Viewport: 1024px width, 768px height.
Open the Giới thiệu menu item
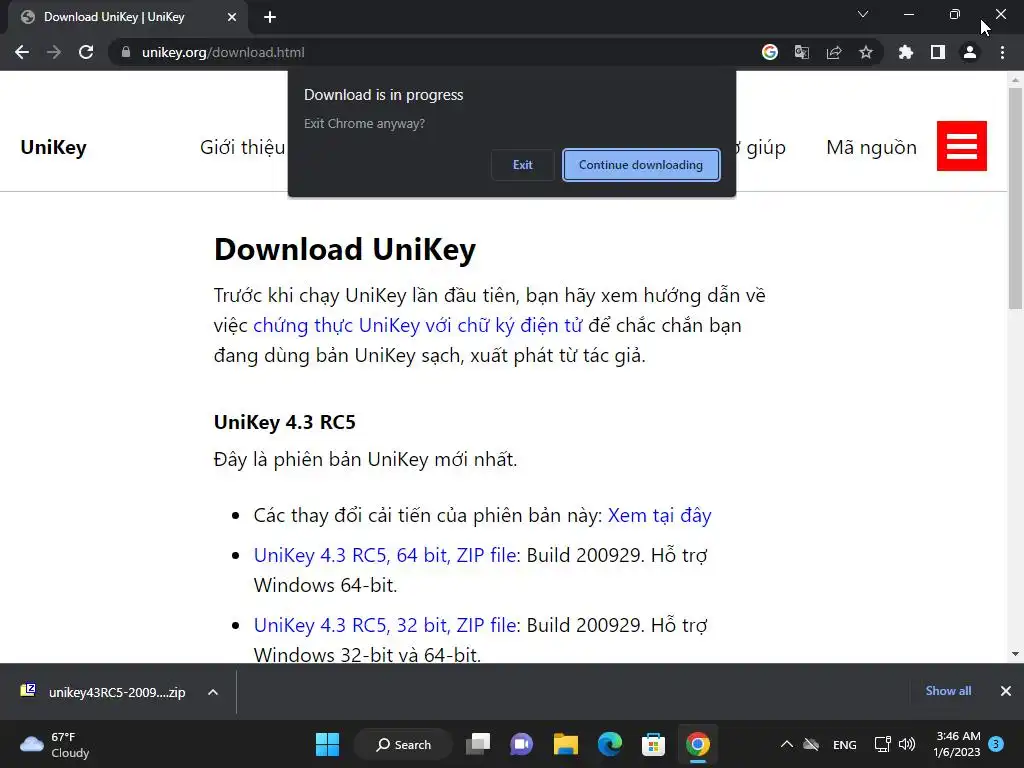pos(242,148)
